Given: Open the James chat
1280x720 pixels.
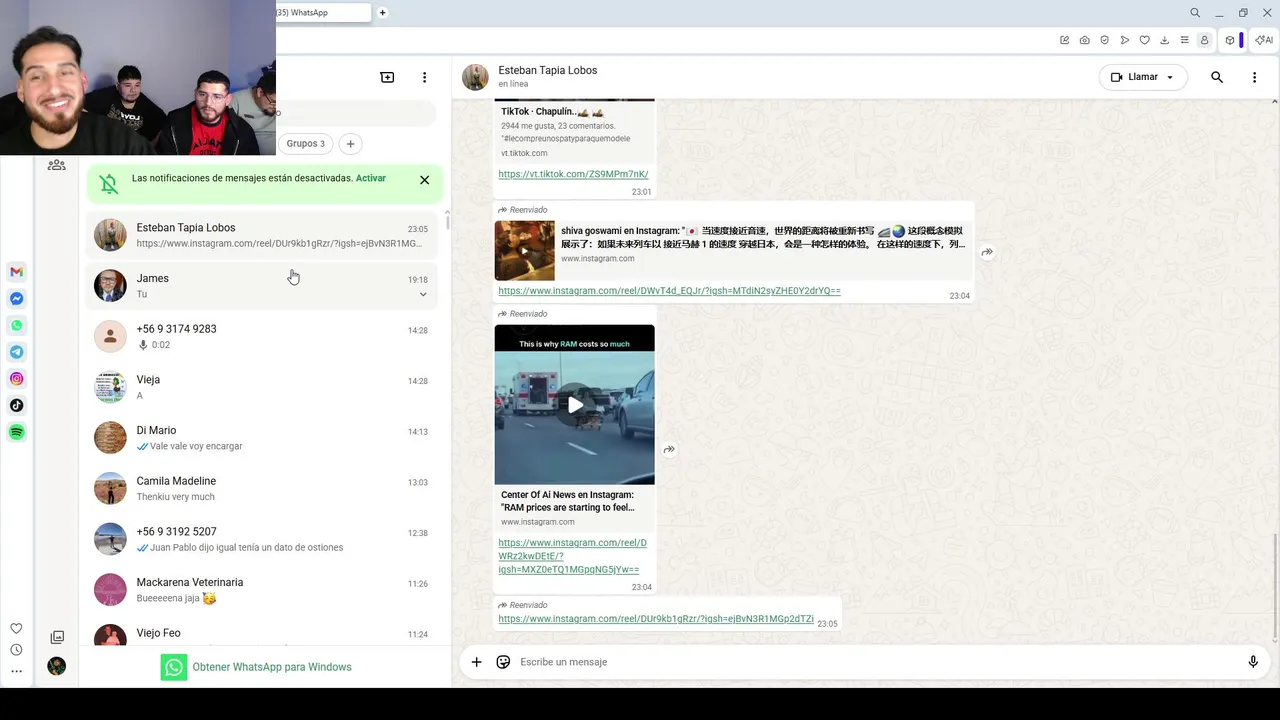Looking at the screenshot, I should pyautogui.click(x=262, y=285).
